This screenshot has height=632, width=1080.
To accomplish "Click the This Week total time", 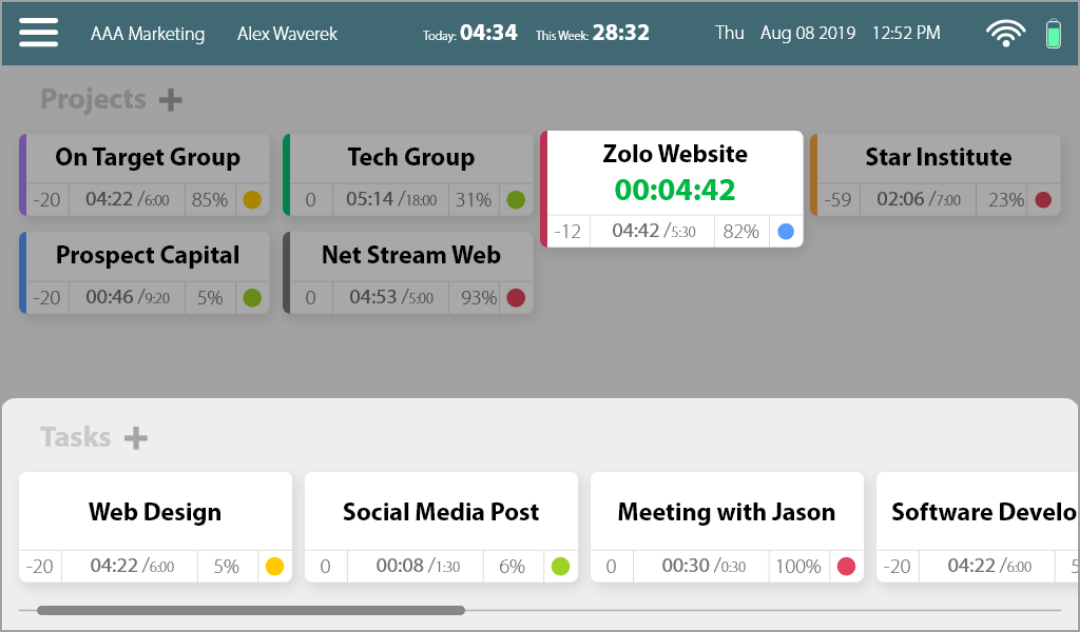I will click(620, 33).
